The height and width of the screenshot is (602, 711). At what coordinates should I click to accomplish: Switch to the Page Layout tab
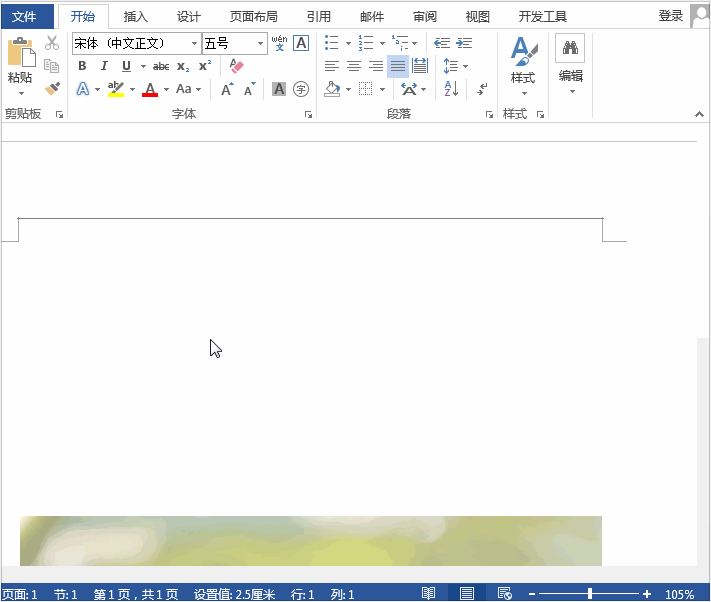click(x=253, y=17)
